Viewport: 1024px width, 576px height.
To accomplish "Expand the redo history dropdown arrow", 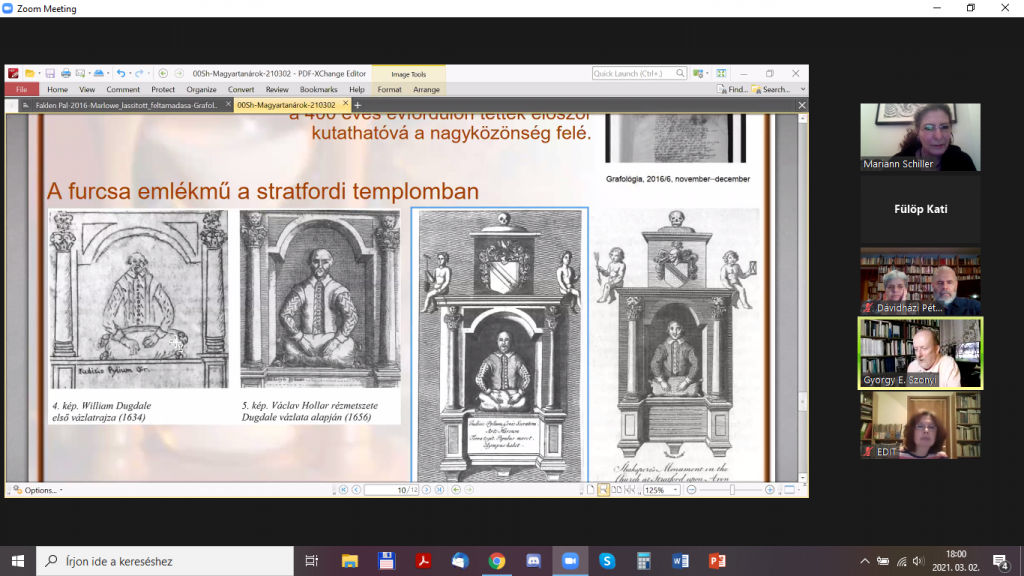I will click(x=148, y=74).
